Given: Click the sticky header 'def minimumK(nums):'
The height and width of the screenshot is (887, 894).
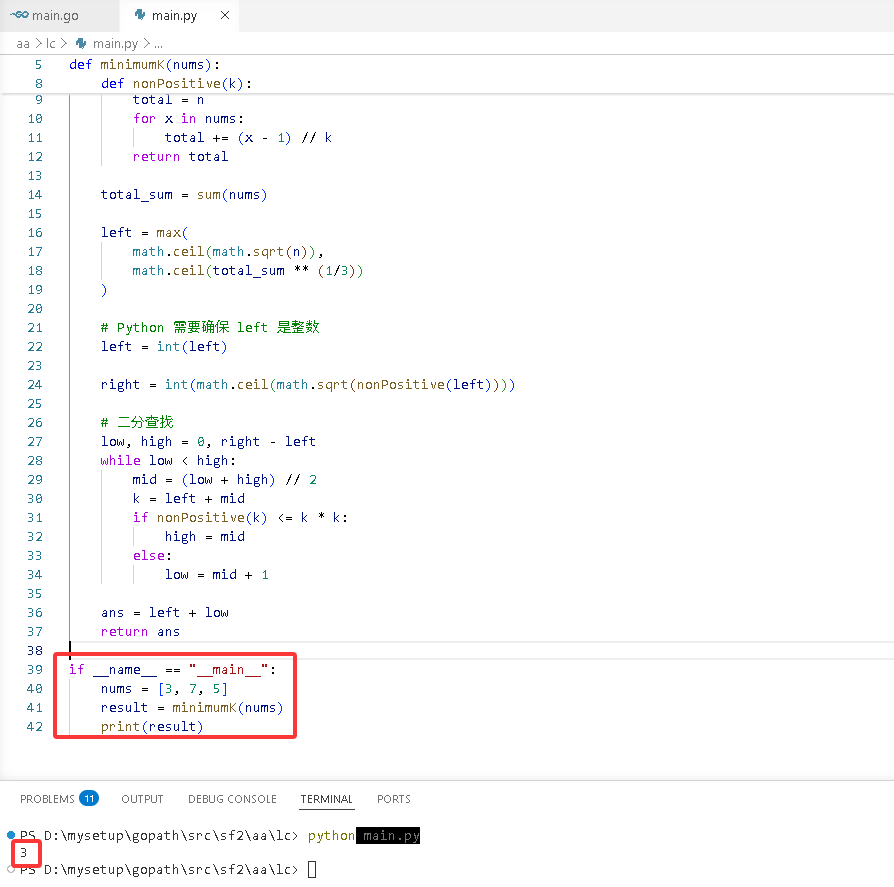Looking at the screenshot, I should 144,65.
